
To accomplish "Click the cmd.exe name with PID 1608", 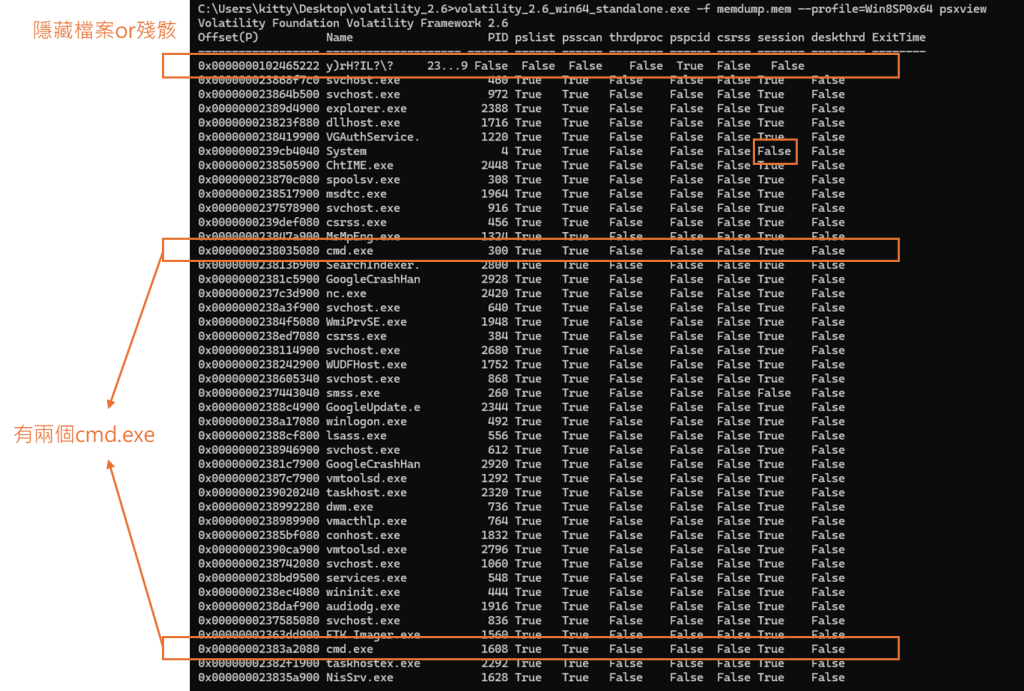I will (349, 649).
